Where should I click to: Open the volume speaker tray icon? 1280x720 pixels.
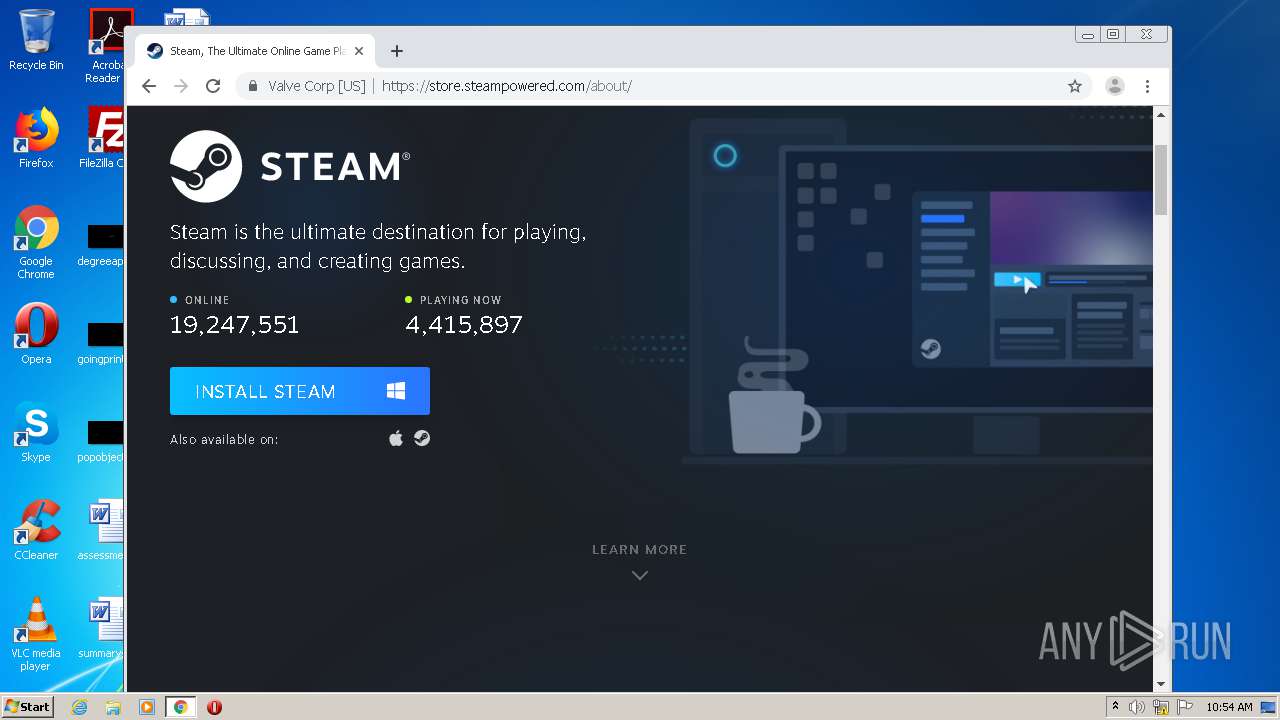tap(1137, 707)
